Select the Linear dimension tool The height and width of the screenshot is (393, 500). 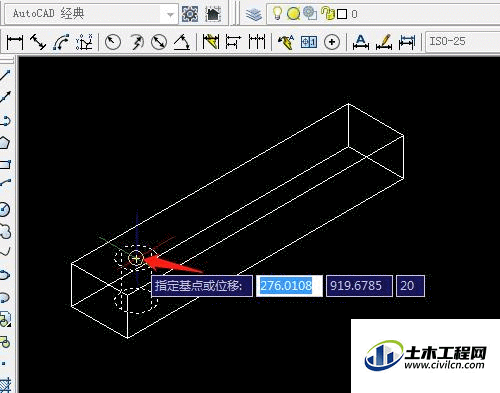click(15, 42)
